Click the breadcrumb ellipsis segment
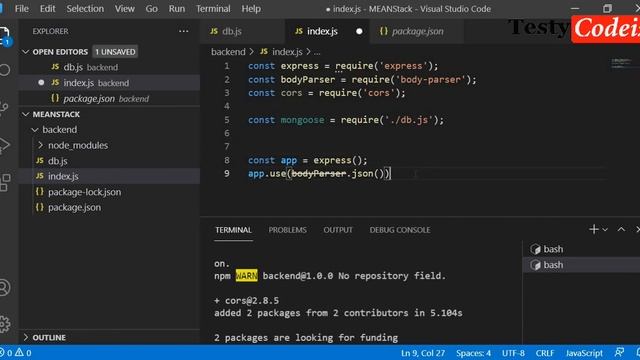 [317, 52]
